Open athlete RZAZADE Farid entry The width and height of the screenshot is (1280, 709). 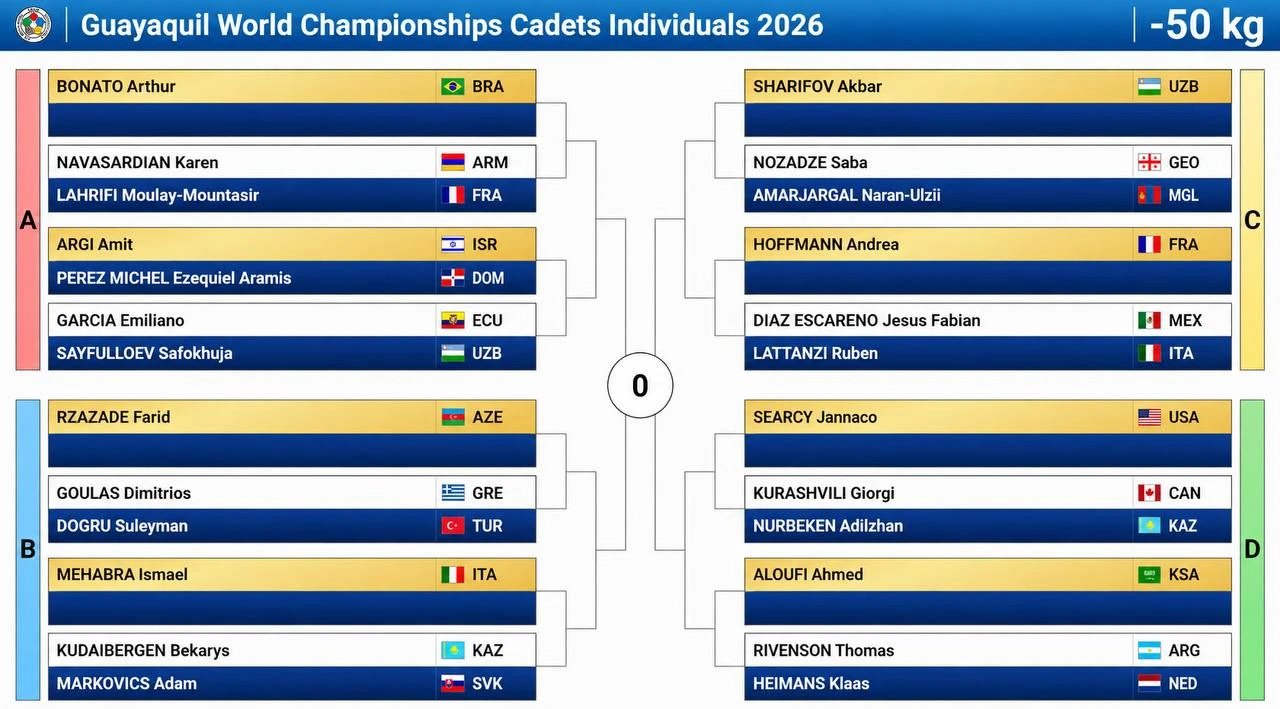[x=292, y=417]
